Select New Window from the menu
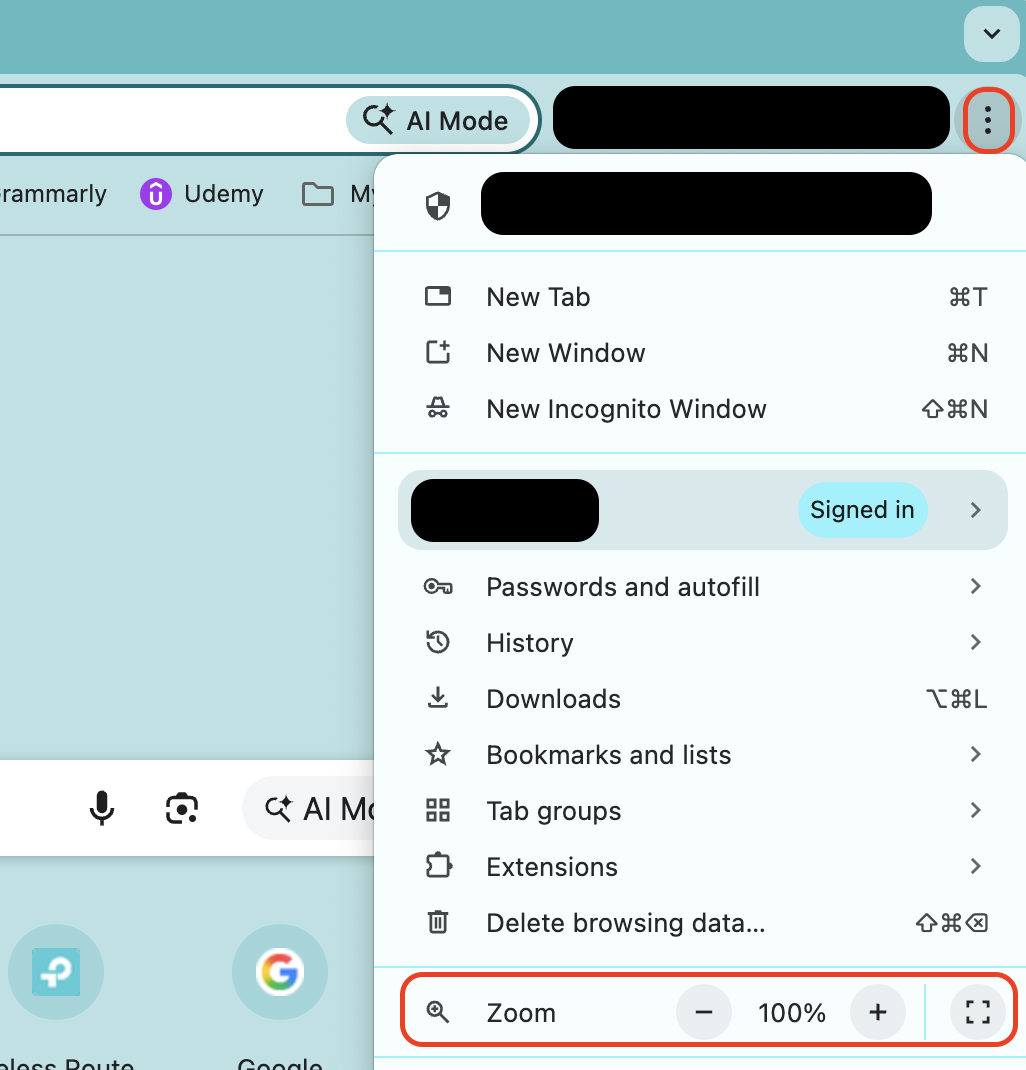 pyautogui.click(x=565, y=352)
